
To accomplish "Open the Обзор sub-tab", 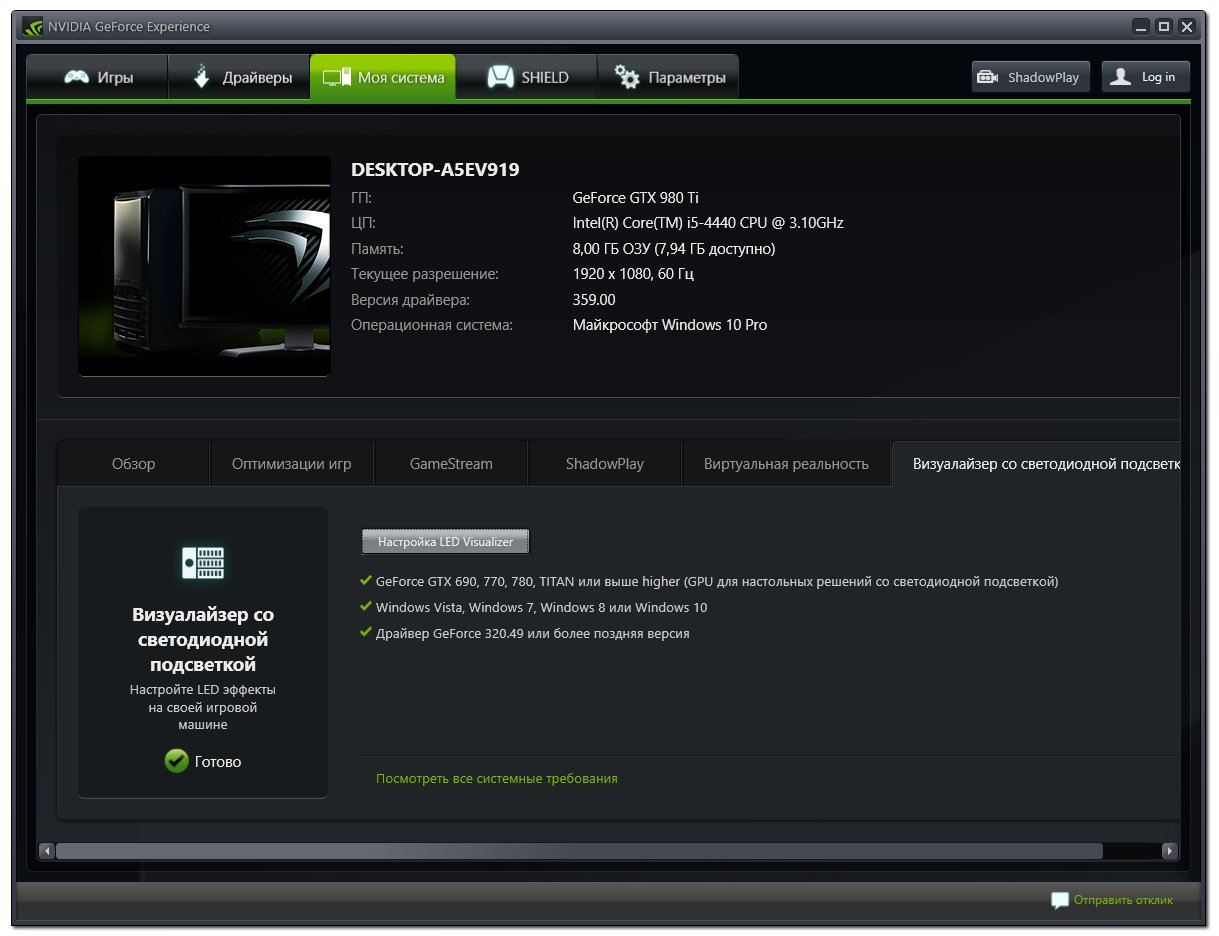I will [133, 464].
